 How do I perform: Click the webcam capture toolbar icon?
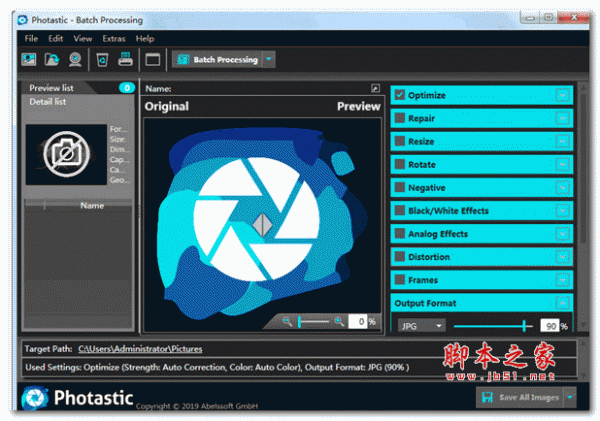75,59
